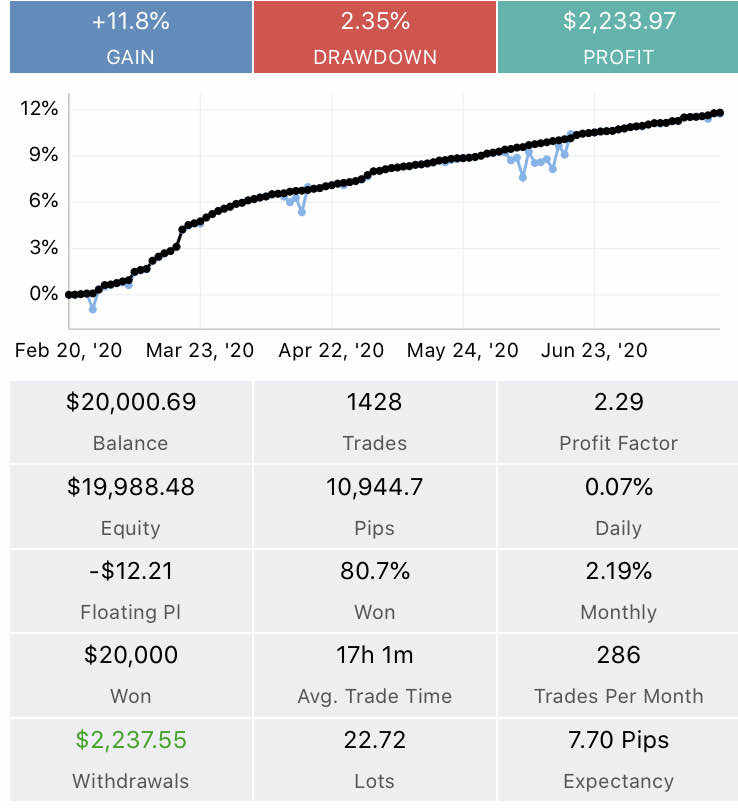Image resolution: width=738 pixels, height=808 pixels.
Task: Click the green $2,237.55 Withdrawals value
Action: pyautogui.click(x=131, y=739)
